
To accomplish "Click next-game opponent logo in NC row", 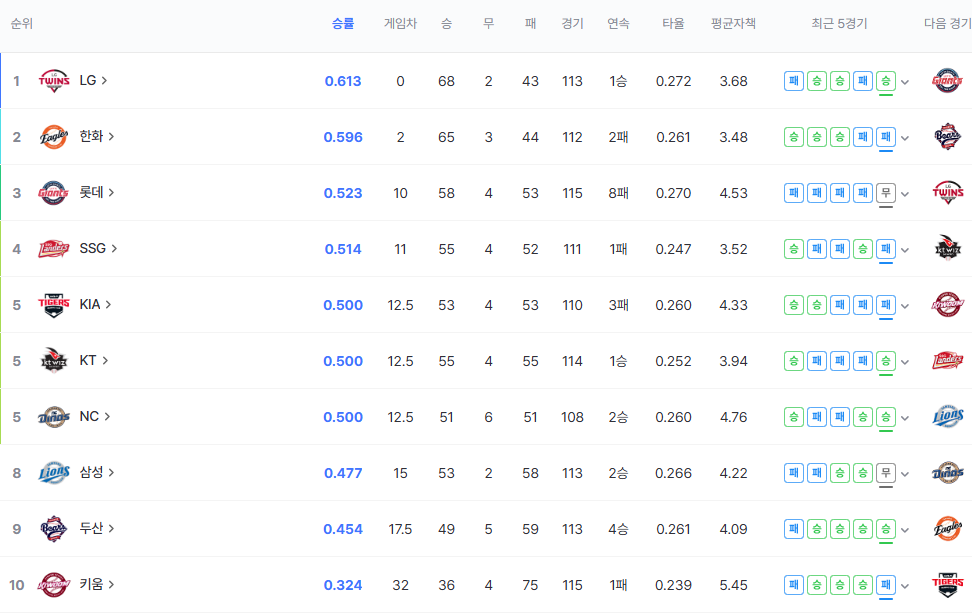I will tap(947, 417).
